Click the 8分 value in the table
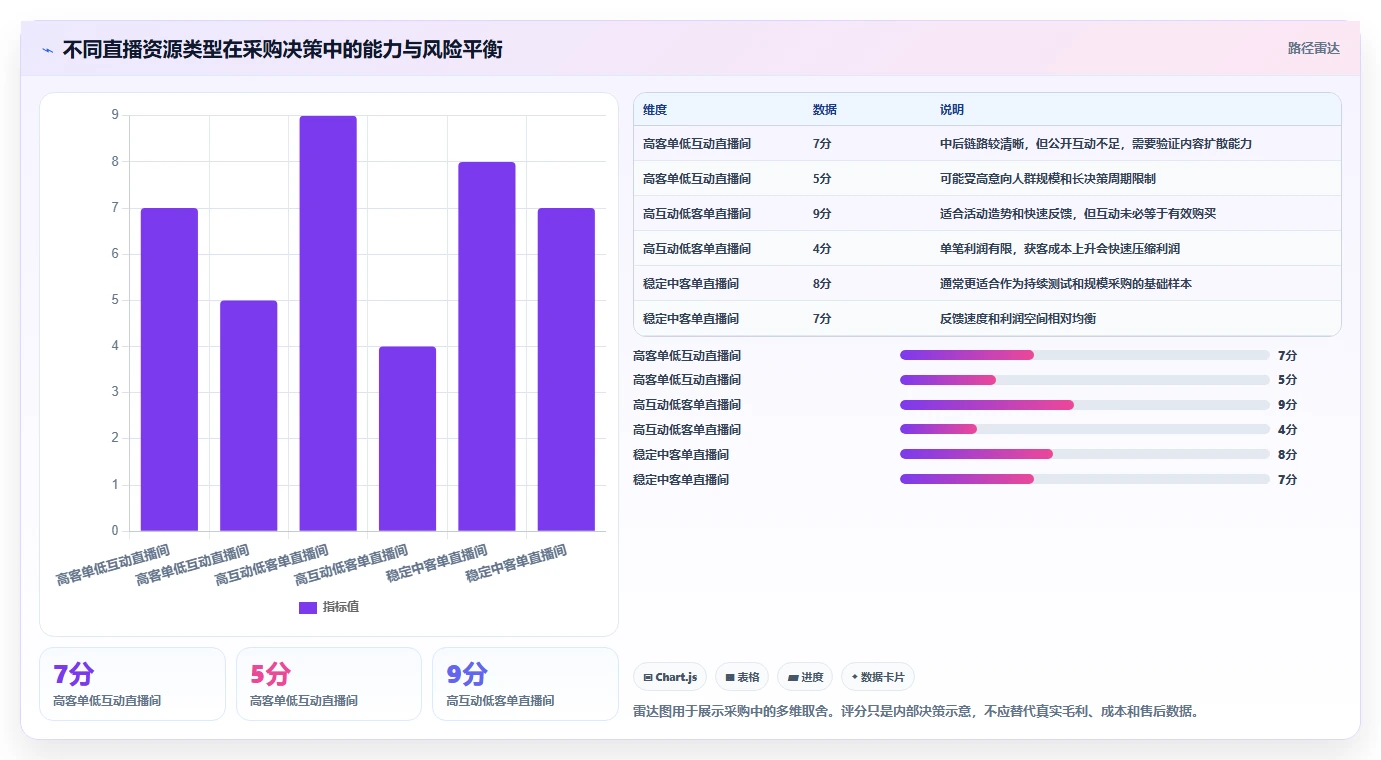 (822, 284)
